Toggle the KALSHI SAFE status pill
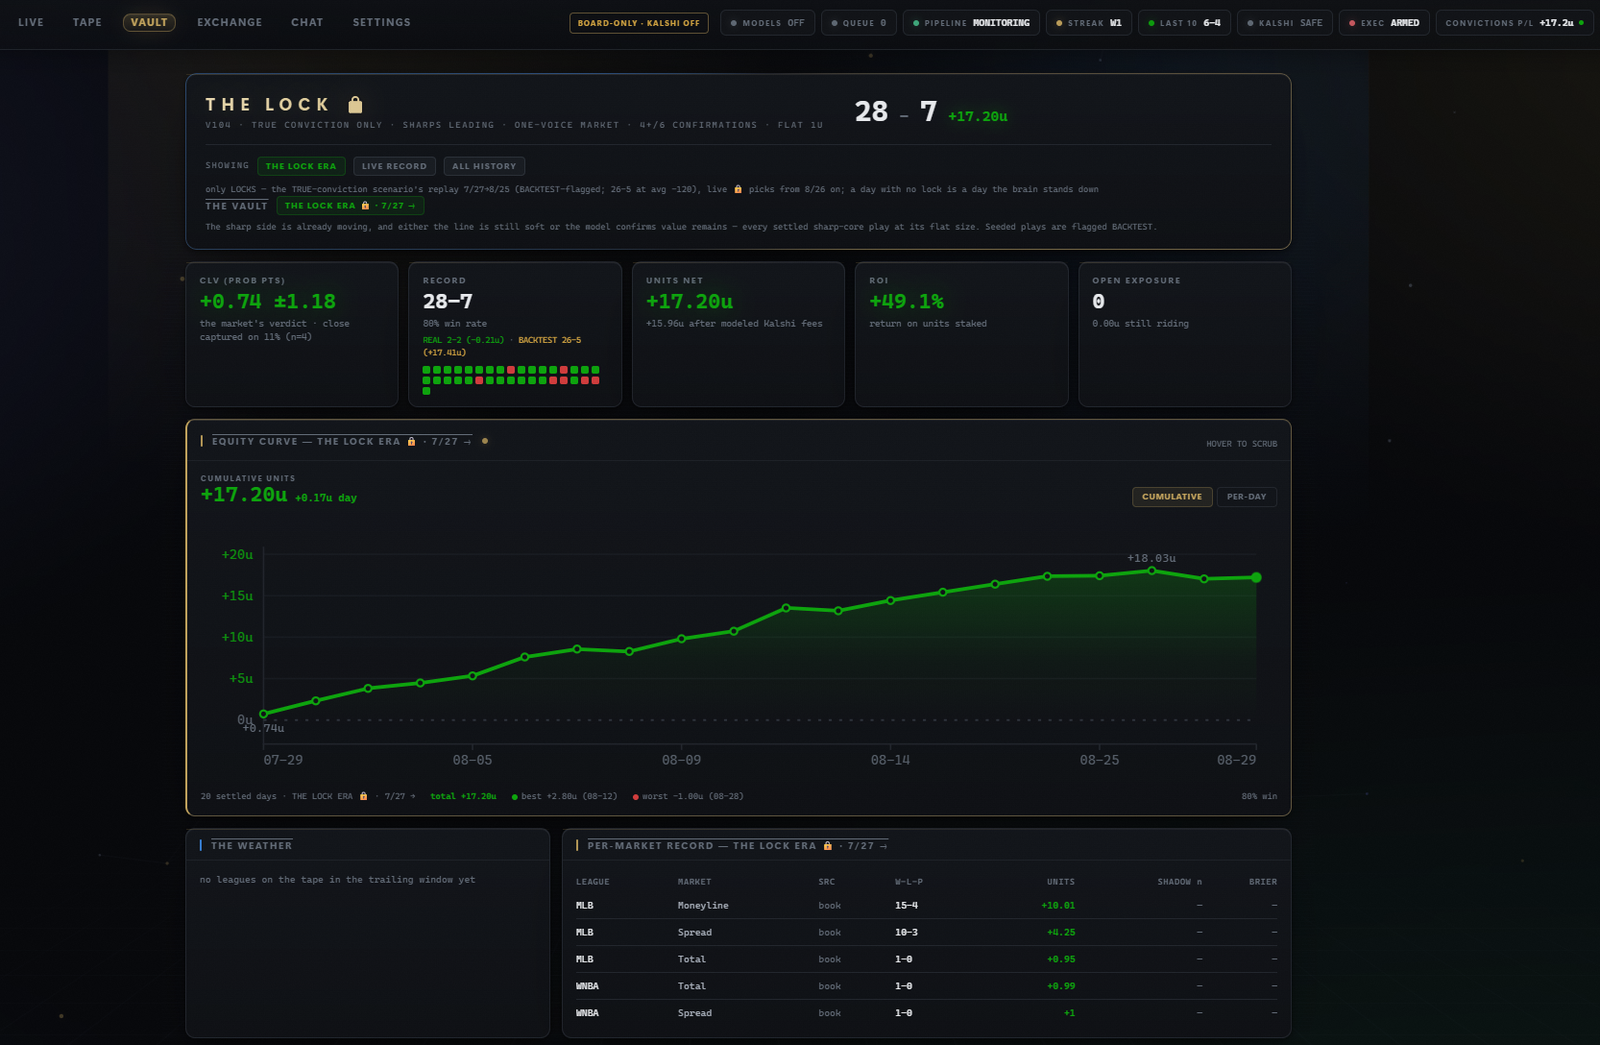Viewport: 1600px width, 1045px height. coord(1284,23)
